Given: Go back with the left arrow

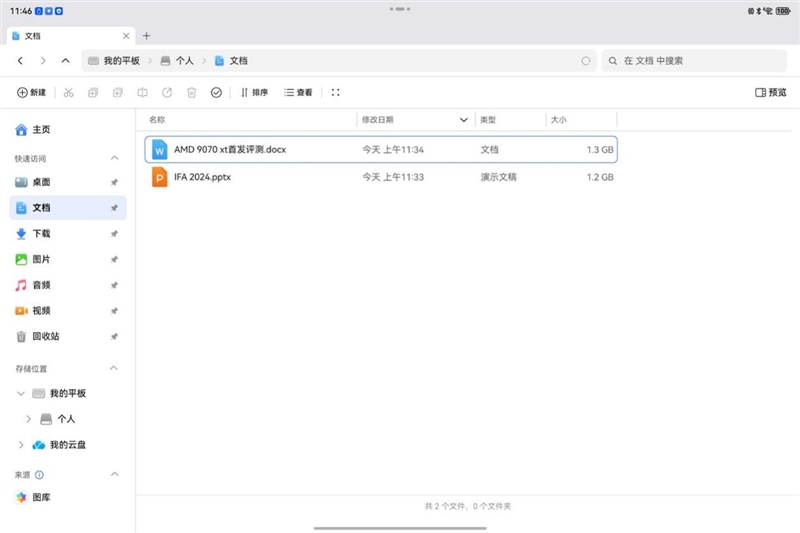Looking at the screenshot, I should tap(20, 61).
